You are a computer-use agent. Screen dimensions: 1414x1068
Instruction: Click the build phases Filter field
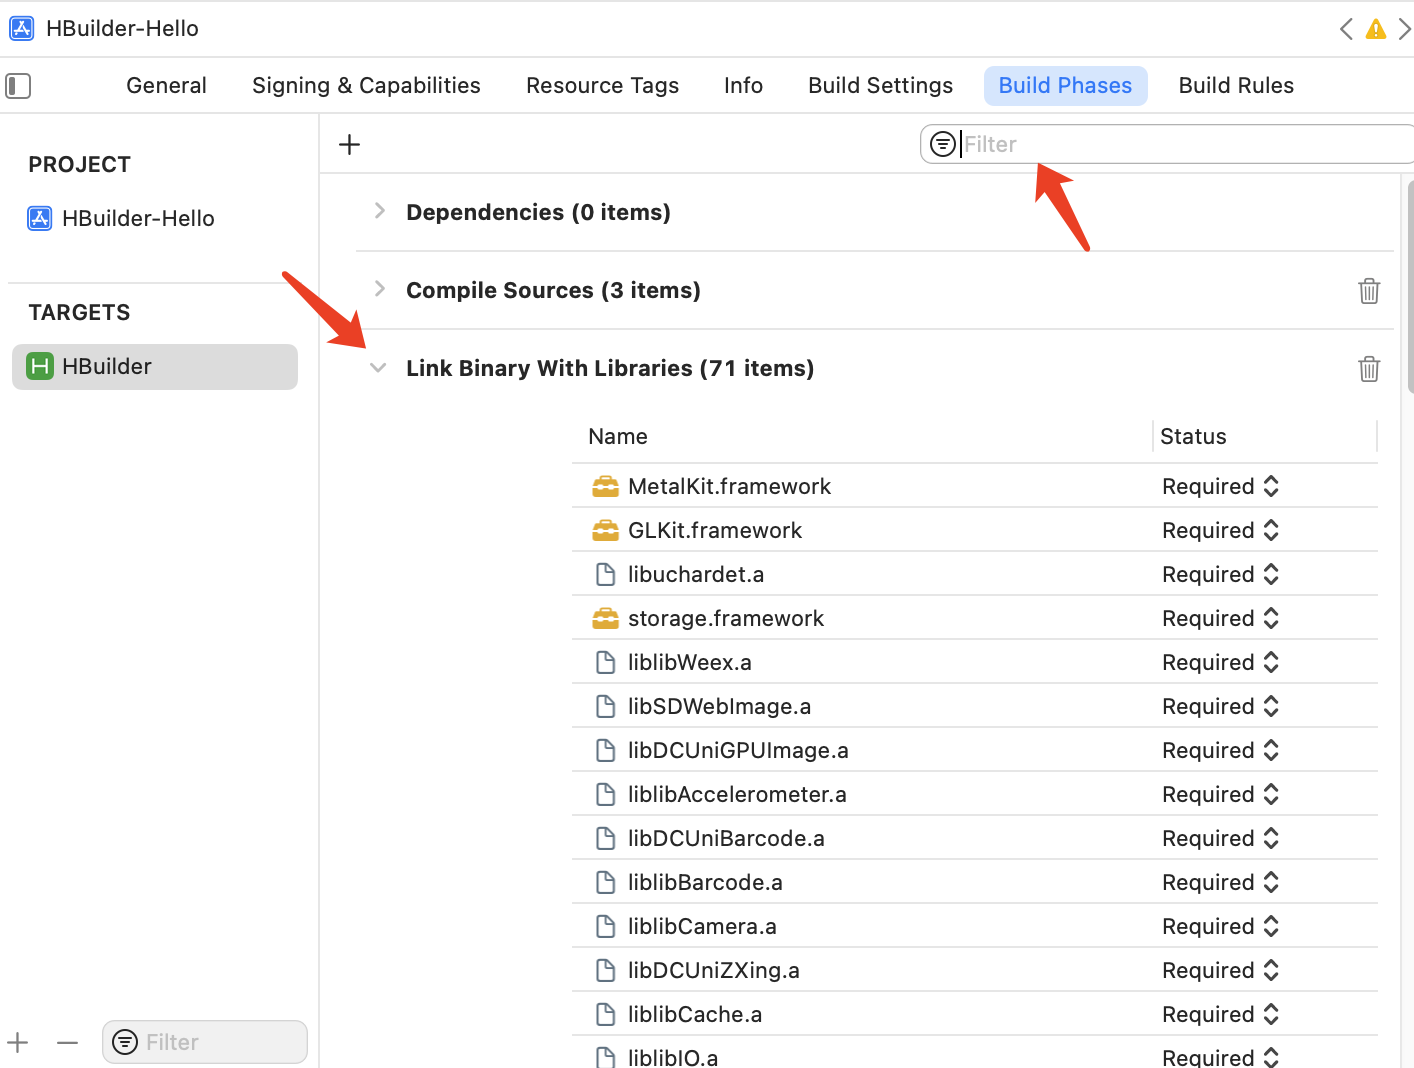(x=1168, y=144)
